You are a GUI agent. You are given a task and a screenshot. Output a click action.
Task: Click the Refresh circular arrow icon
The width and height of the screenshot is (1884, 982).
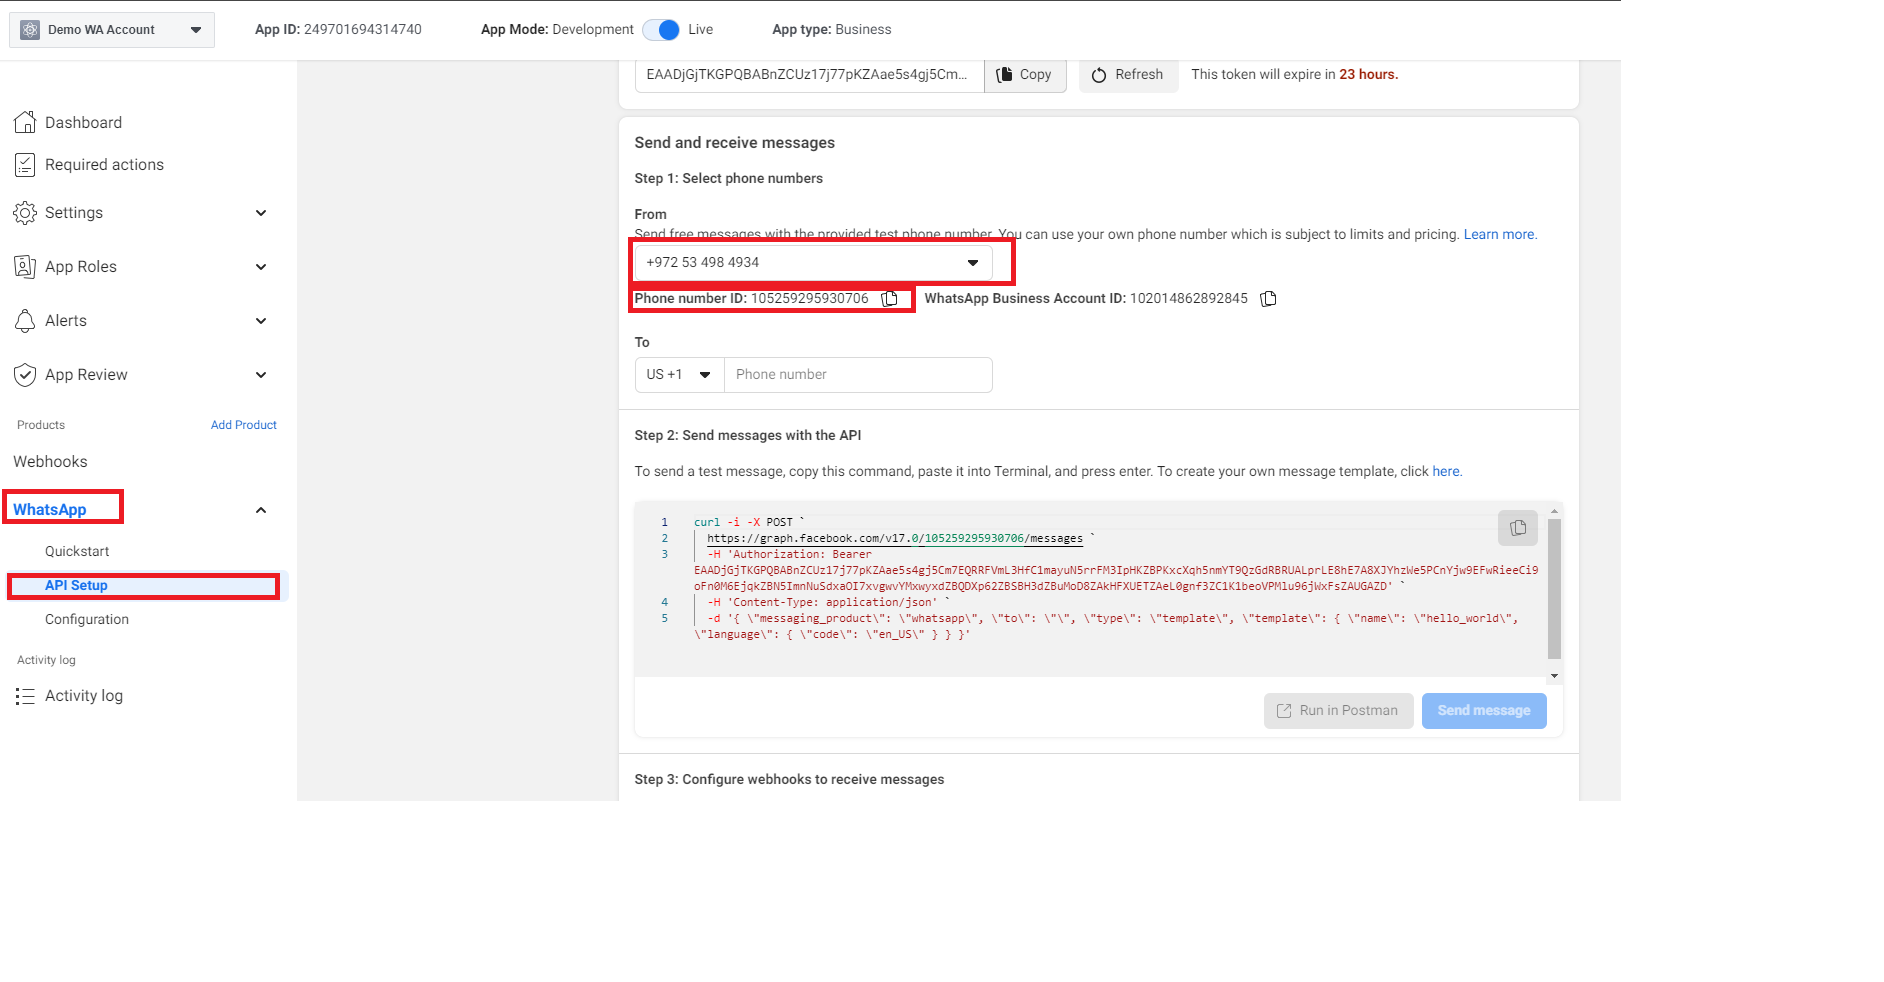pyautogui.click(x=1099, y=75)
